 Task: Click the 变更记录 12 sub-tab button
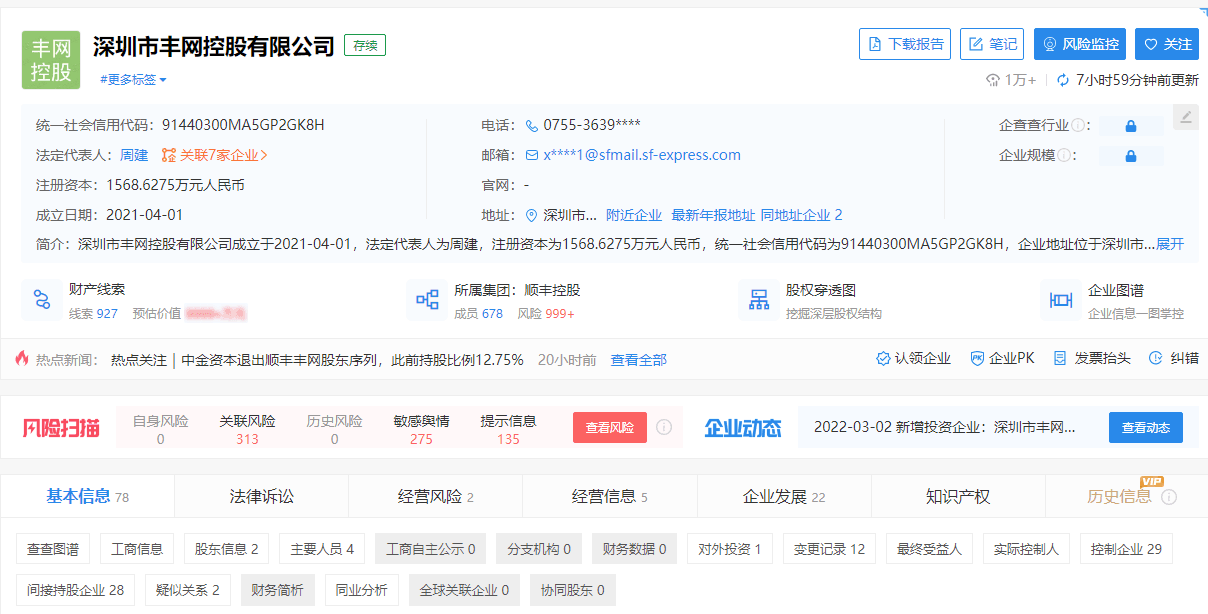(830, 549)
